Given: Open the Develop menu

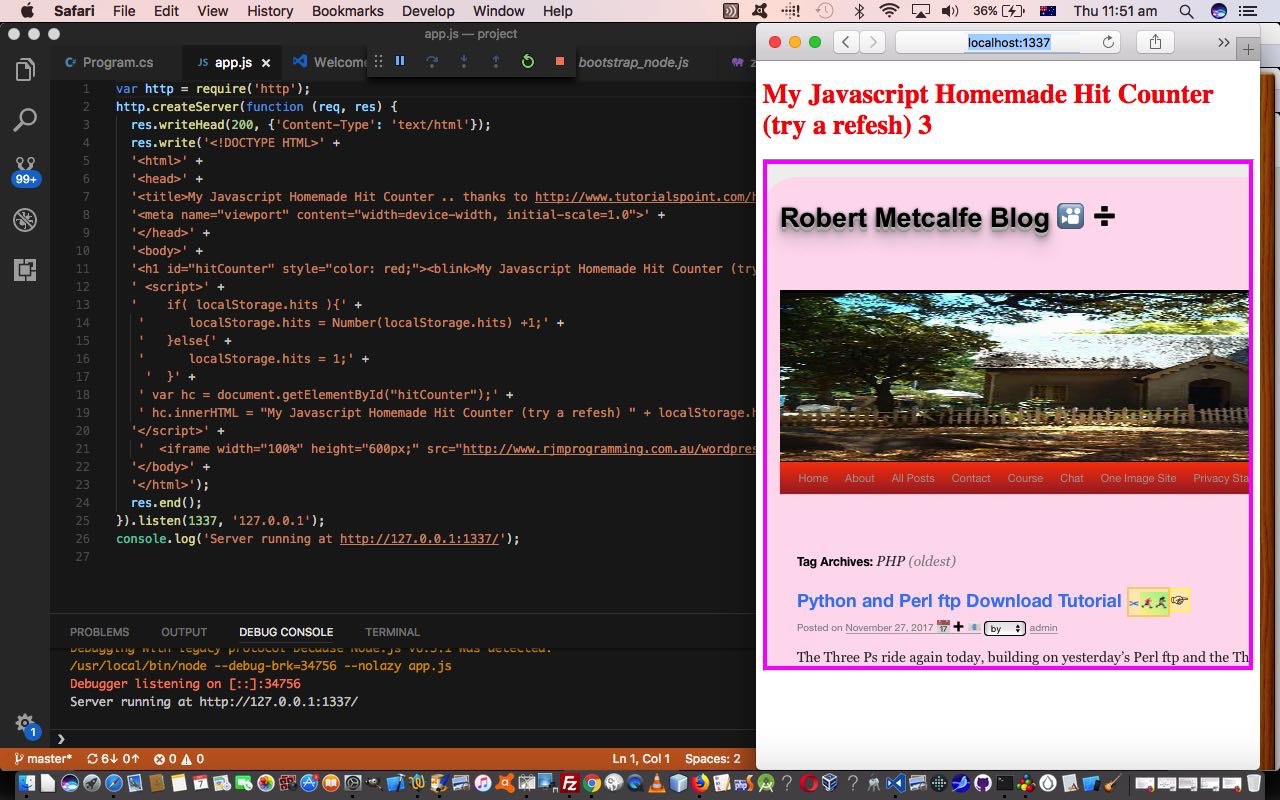Looking at the screenshot, I should click(x=428, y=11).
